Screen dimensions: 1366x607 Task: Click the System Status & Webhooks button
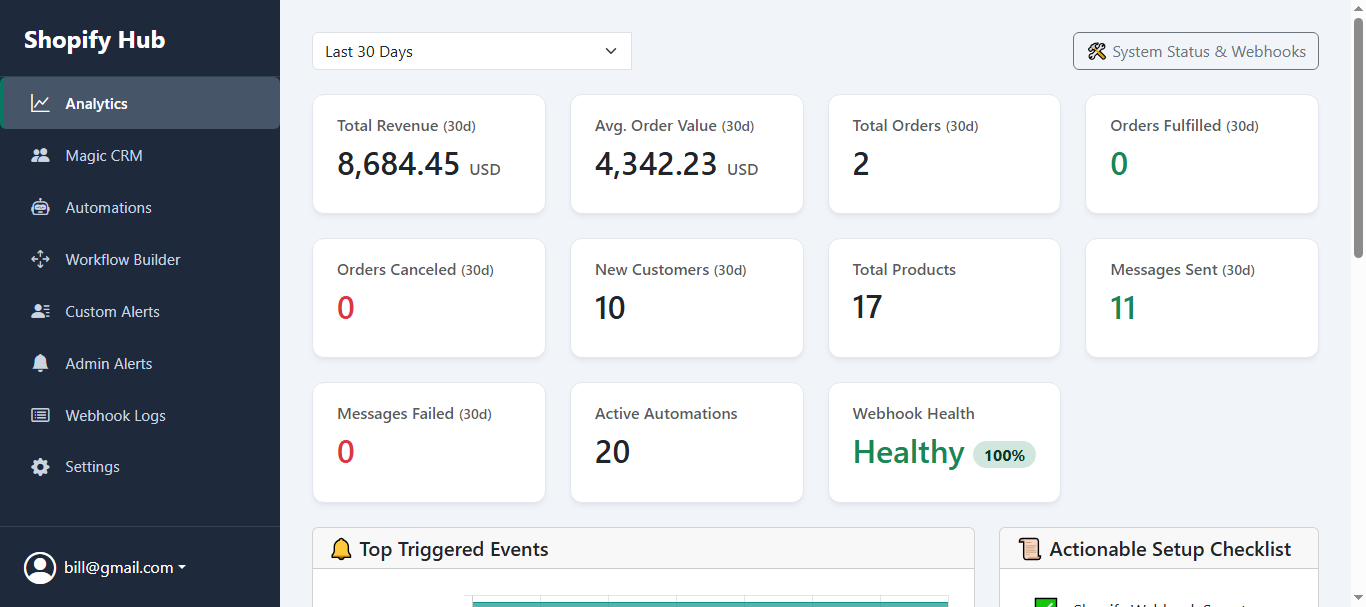1195,51
